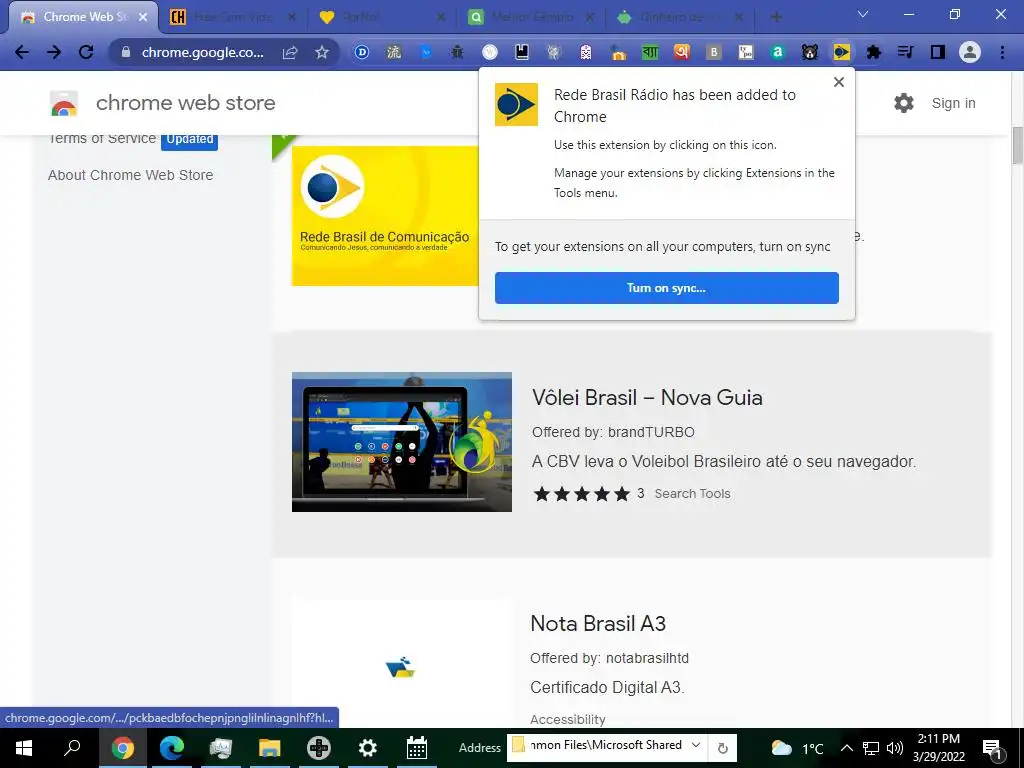The image size is (1024, 768).
Task: Open the gray B extension icon
Action: 714,52
